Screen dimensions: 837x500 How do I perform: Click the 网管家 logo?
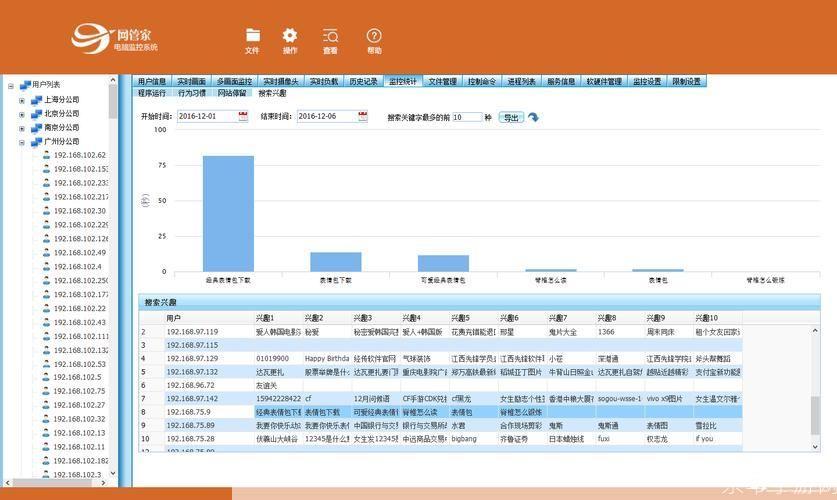coord(114,38)
